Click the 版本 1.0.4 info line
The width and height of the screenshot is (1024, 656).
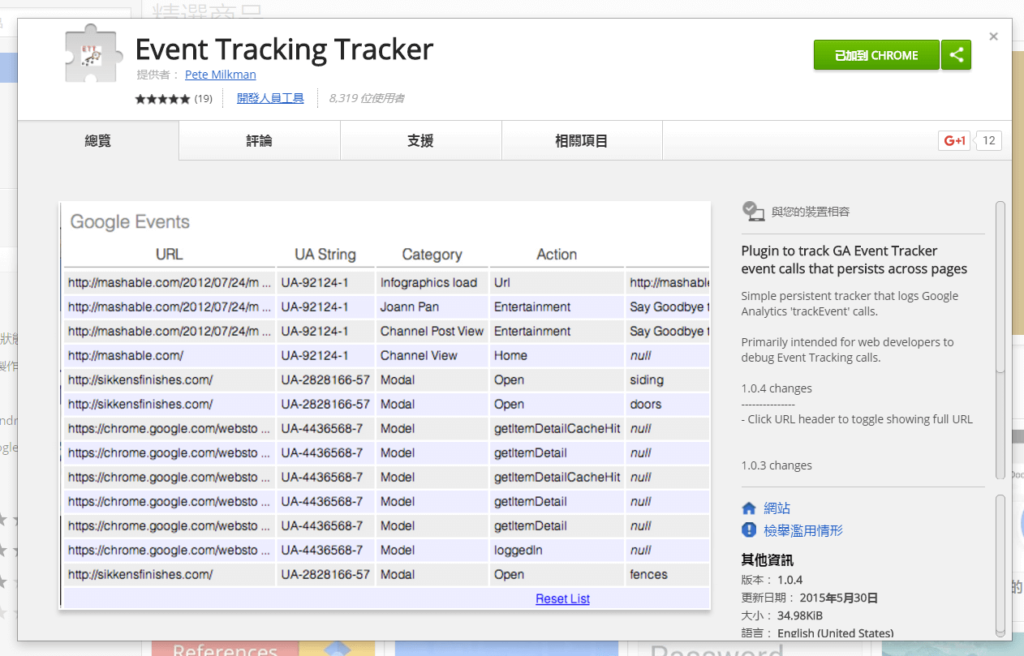pyautogui.click(x=772, y=580)
